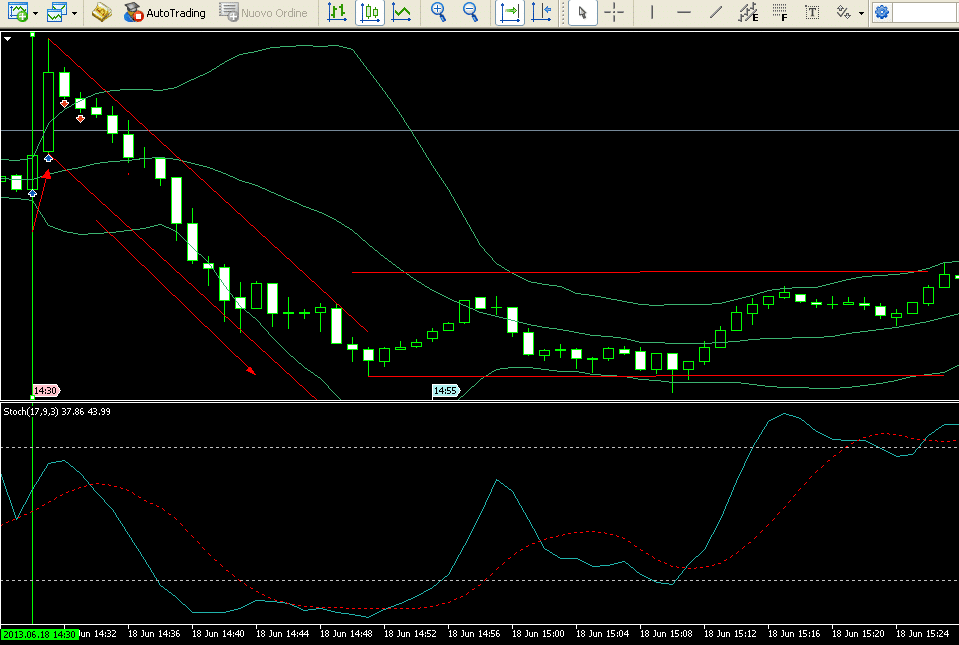Select the horizontal line drawing tool
Screen dimensions: 959x645
[684, 12]
